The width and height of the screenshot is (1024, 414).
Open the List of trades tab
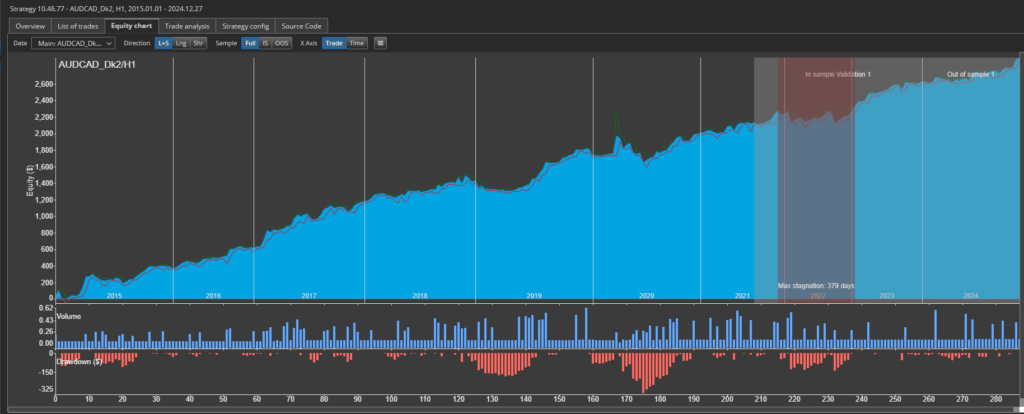click(x=78, y=26)
